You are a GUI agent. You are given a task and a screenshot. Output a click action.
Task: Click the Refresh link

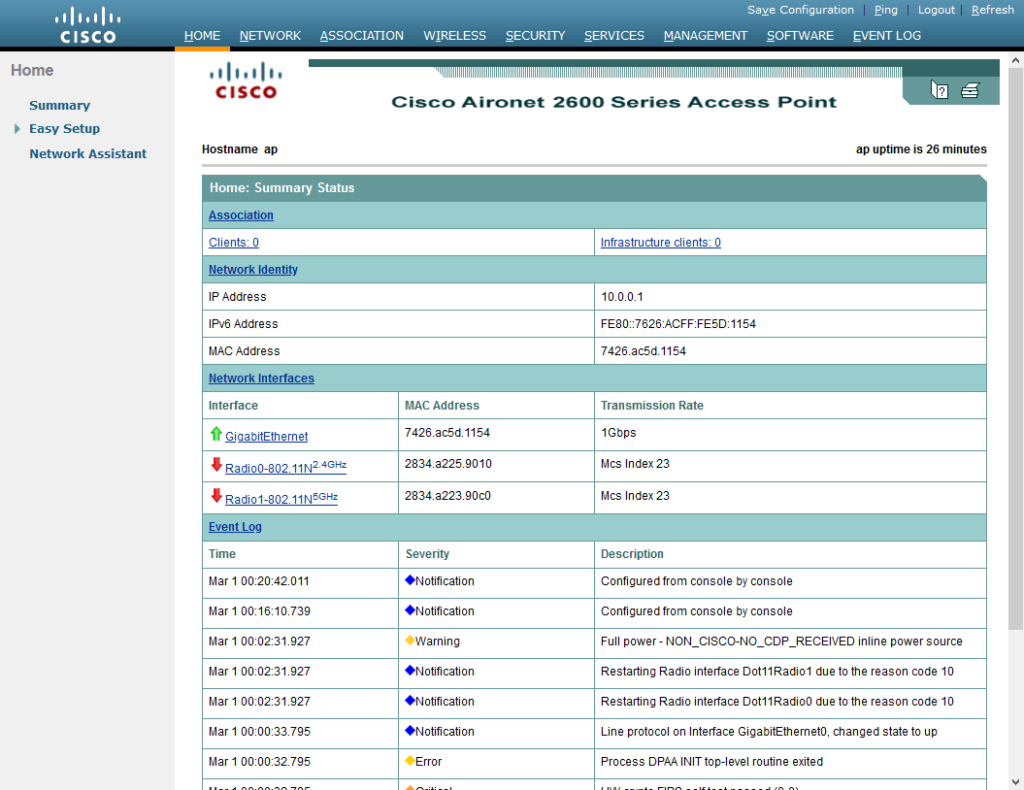(x=992, y=10)
